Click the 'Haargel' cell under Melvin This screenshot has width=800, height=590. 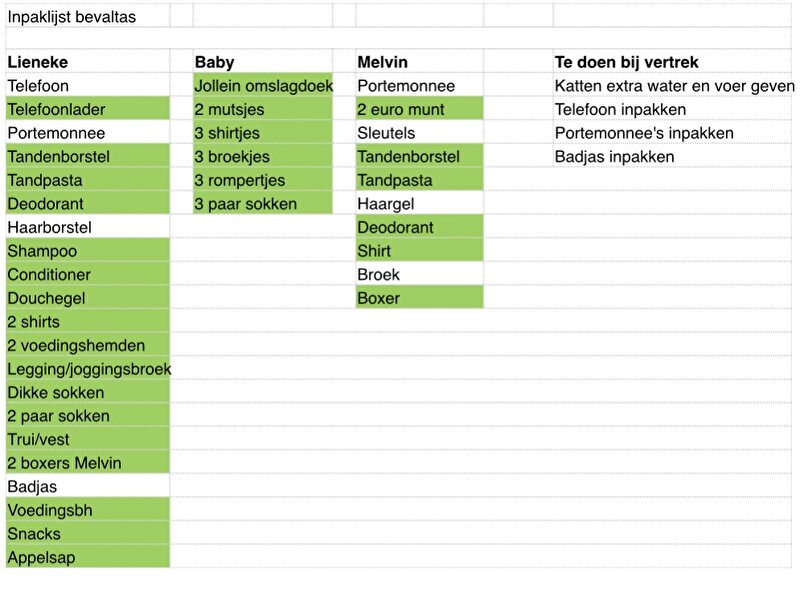[x=419, y=204]
